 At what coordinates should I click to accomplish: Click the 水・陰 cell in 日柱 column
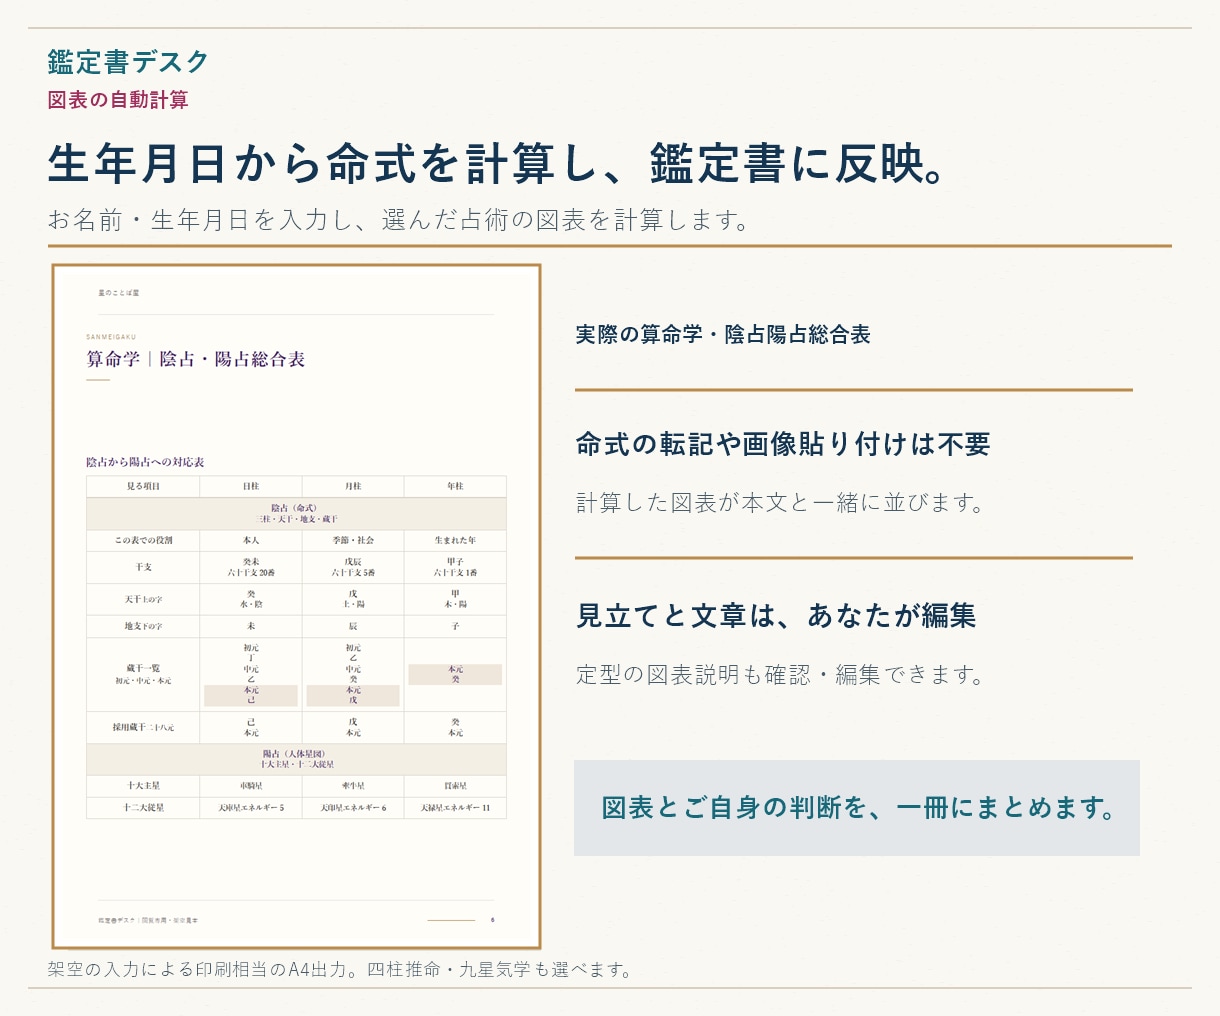251,599
